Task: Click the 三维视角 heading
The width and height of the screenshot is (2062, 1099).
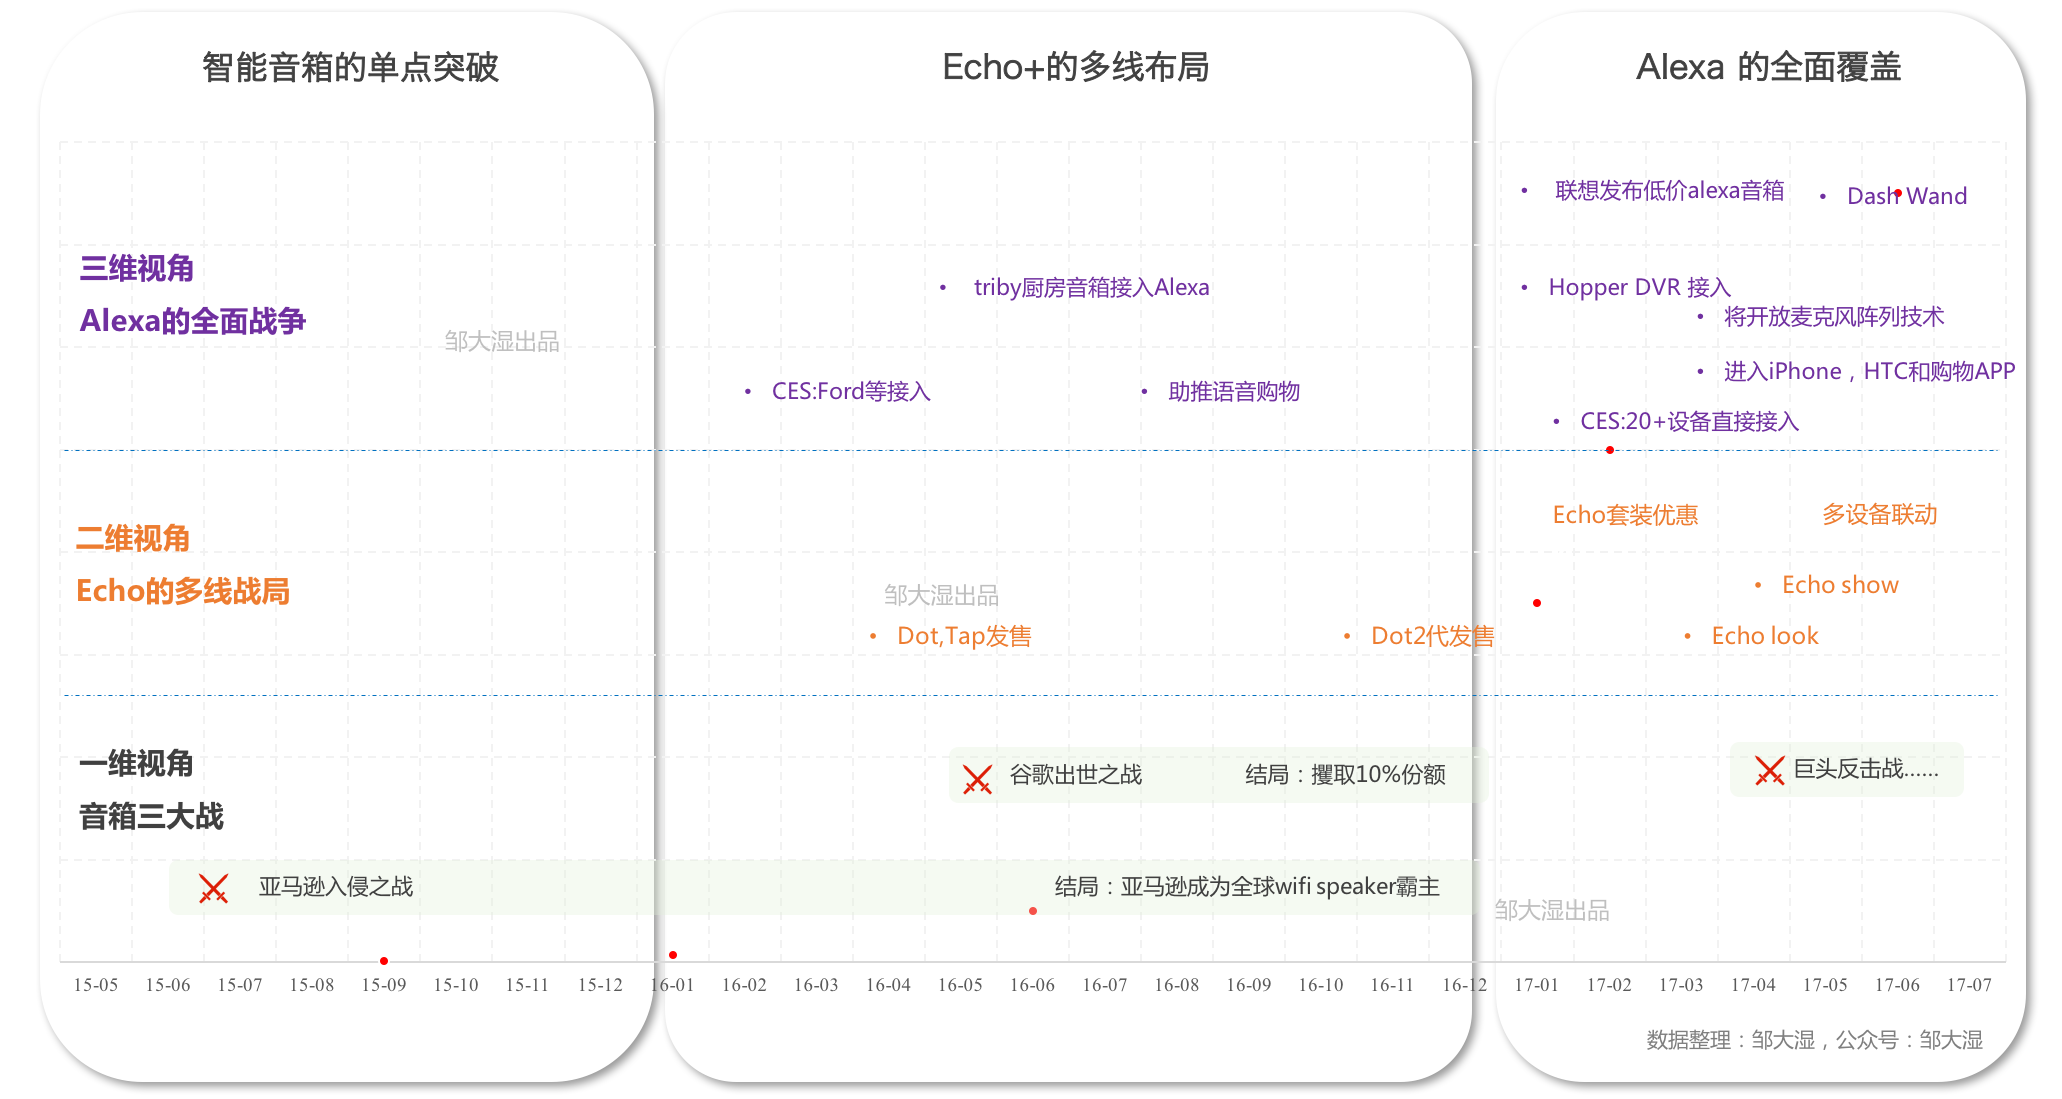Action: pos(137,268)
